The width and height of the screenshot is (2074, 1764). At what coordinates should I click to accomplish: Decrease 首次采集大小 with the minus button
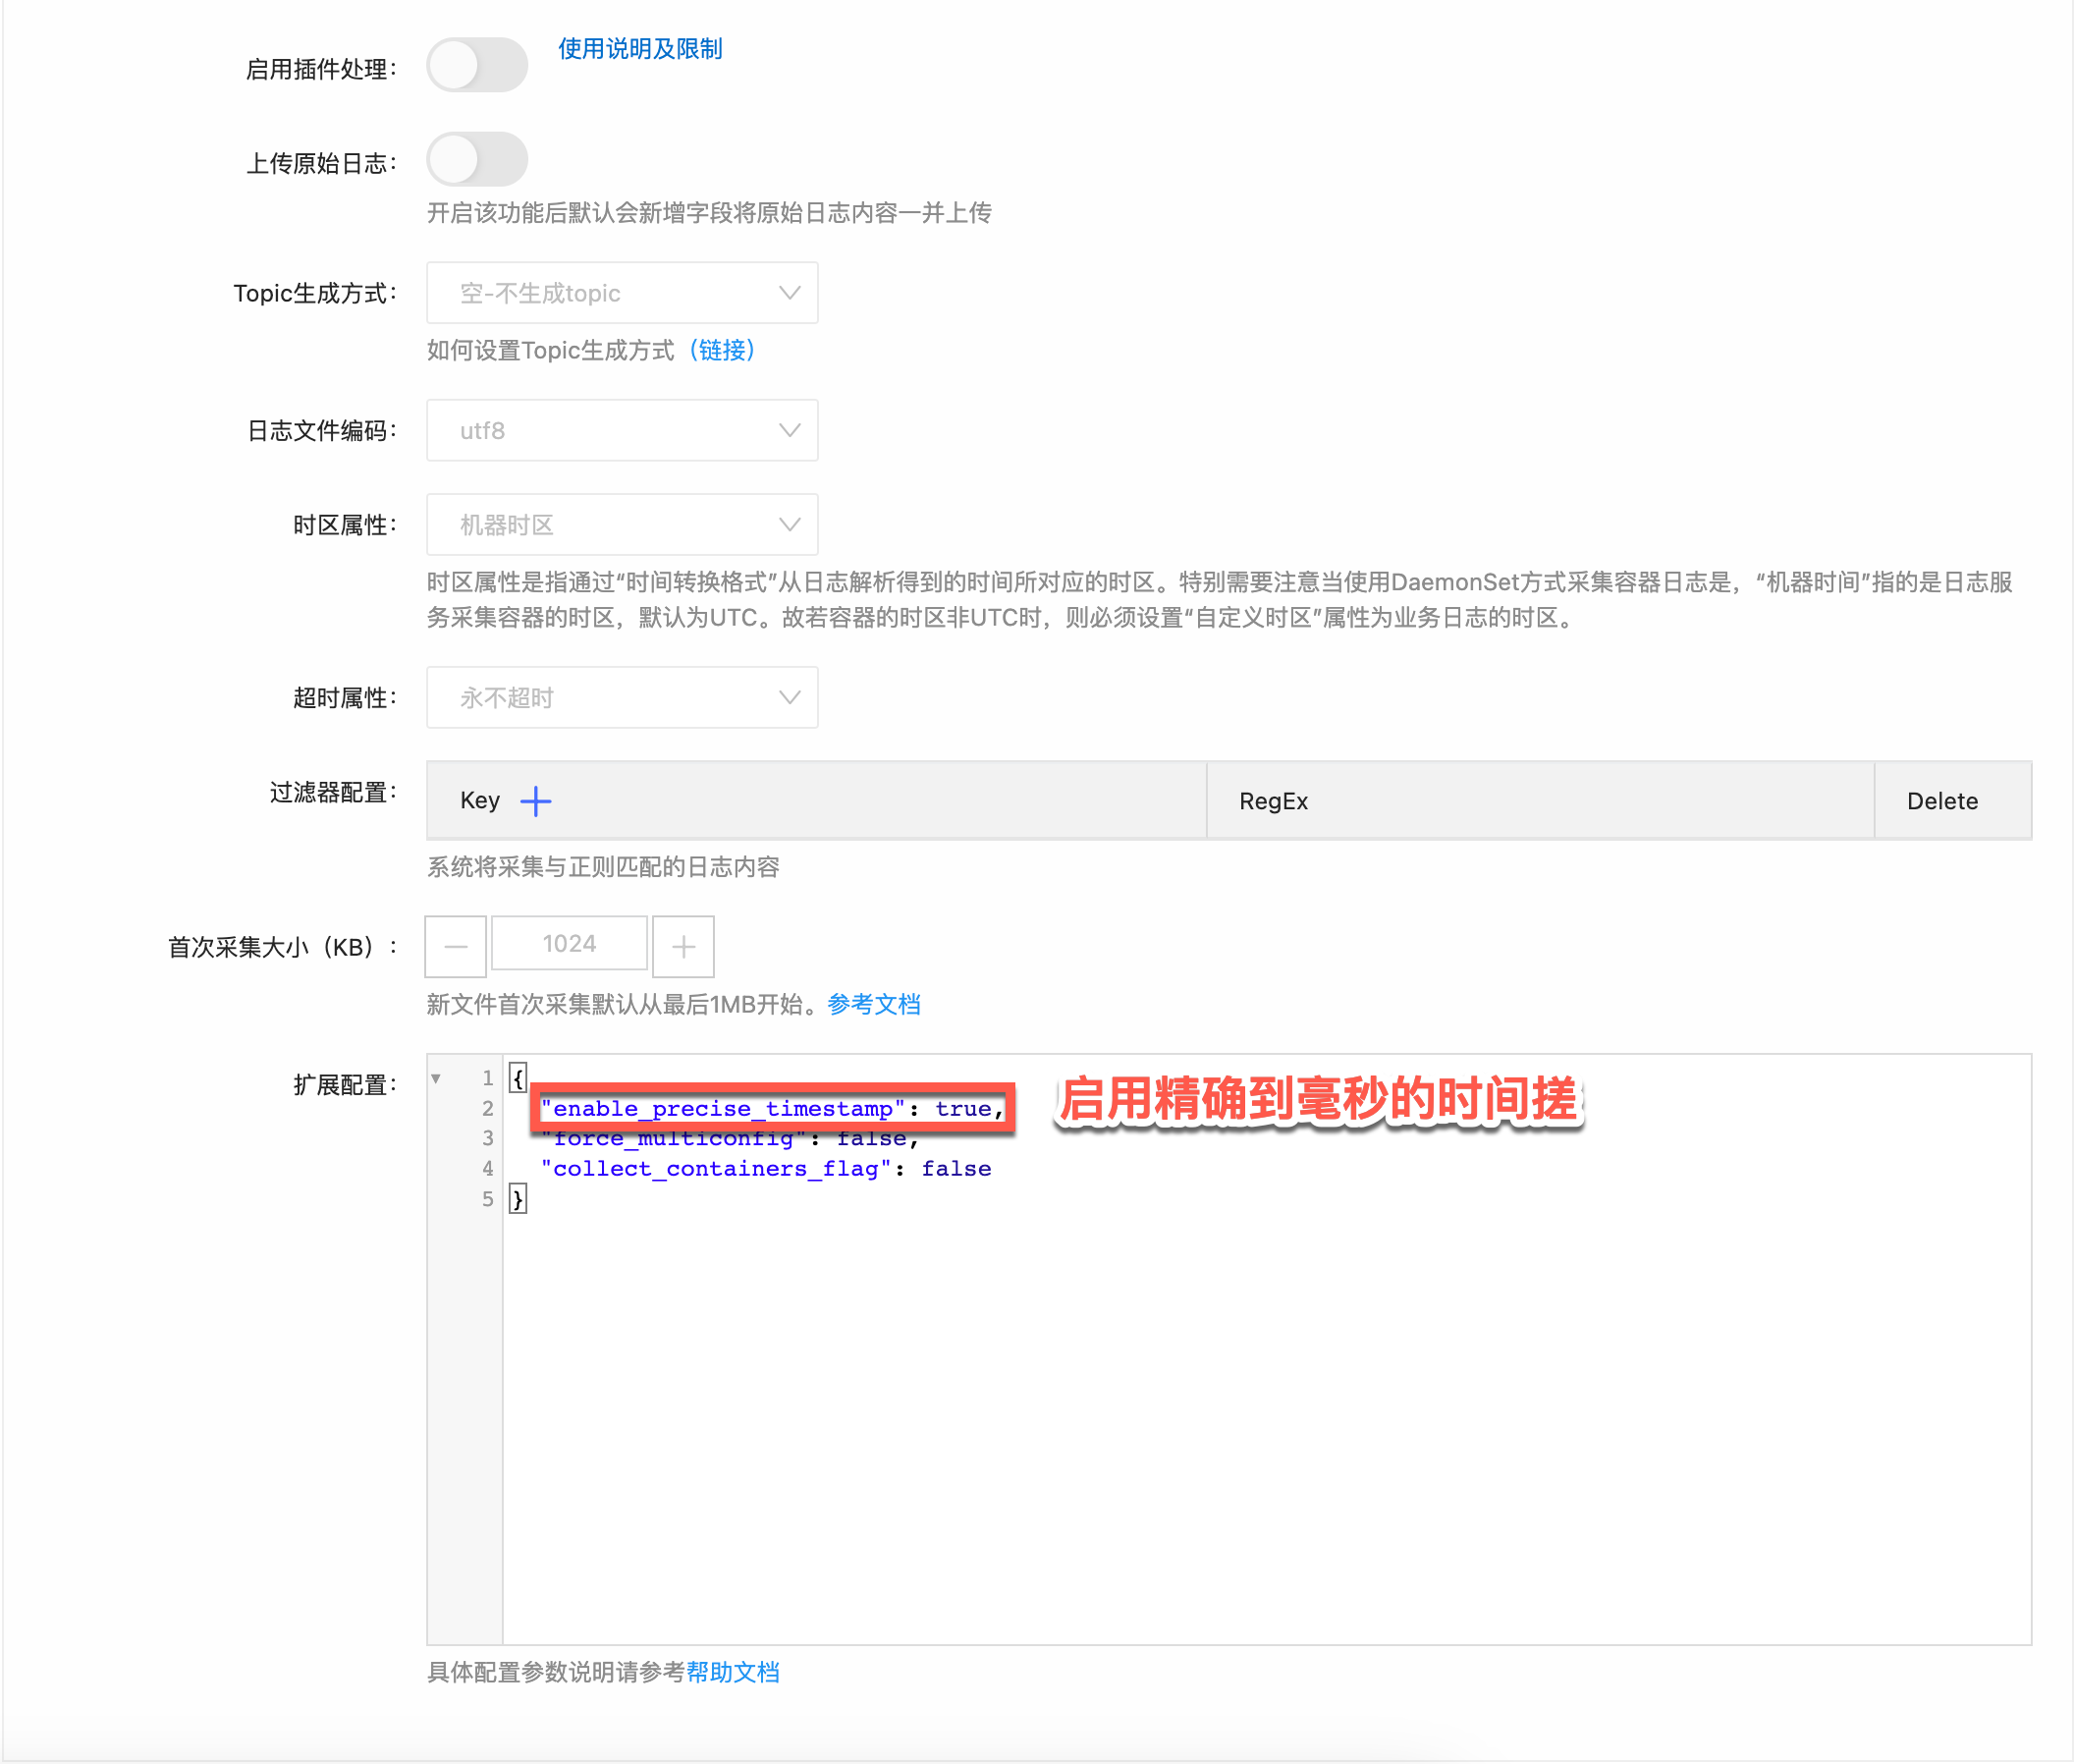point(456,946)
